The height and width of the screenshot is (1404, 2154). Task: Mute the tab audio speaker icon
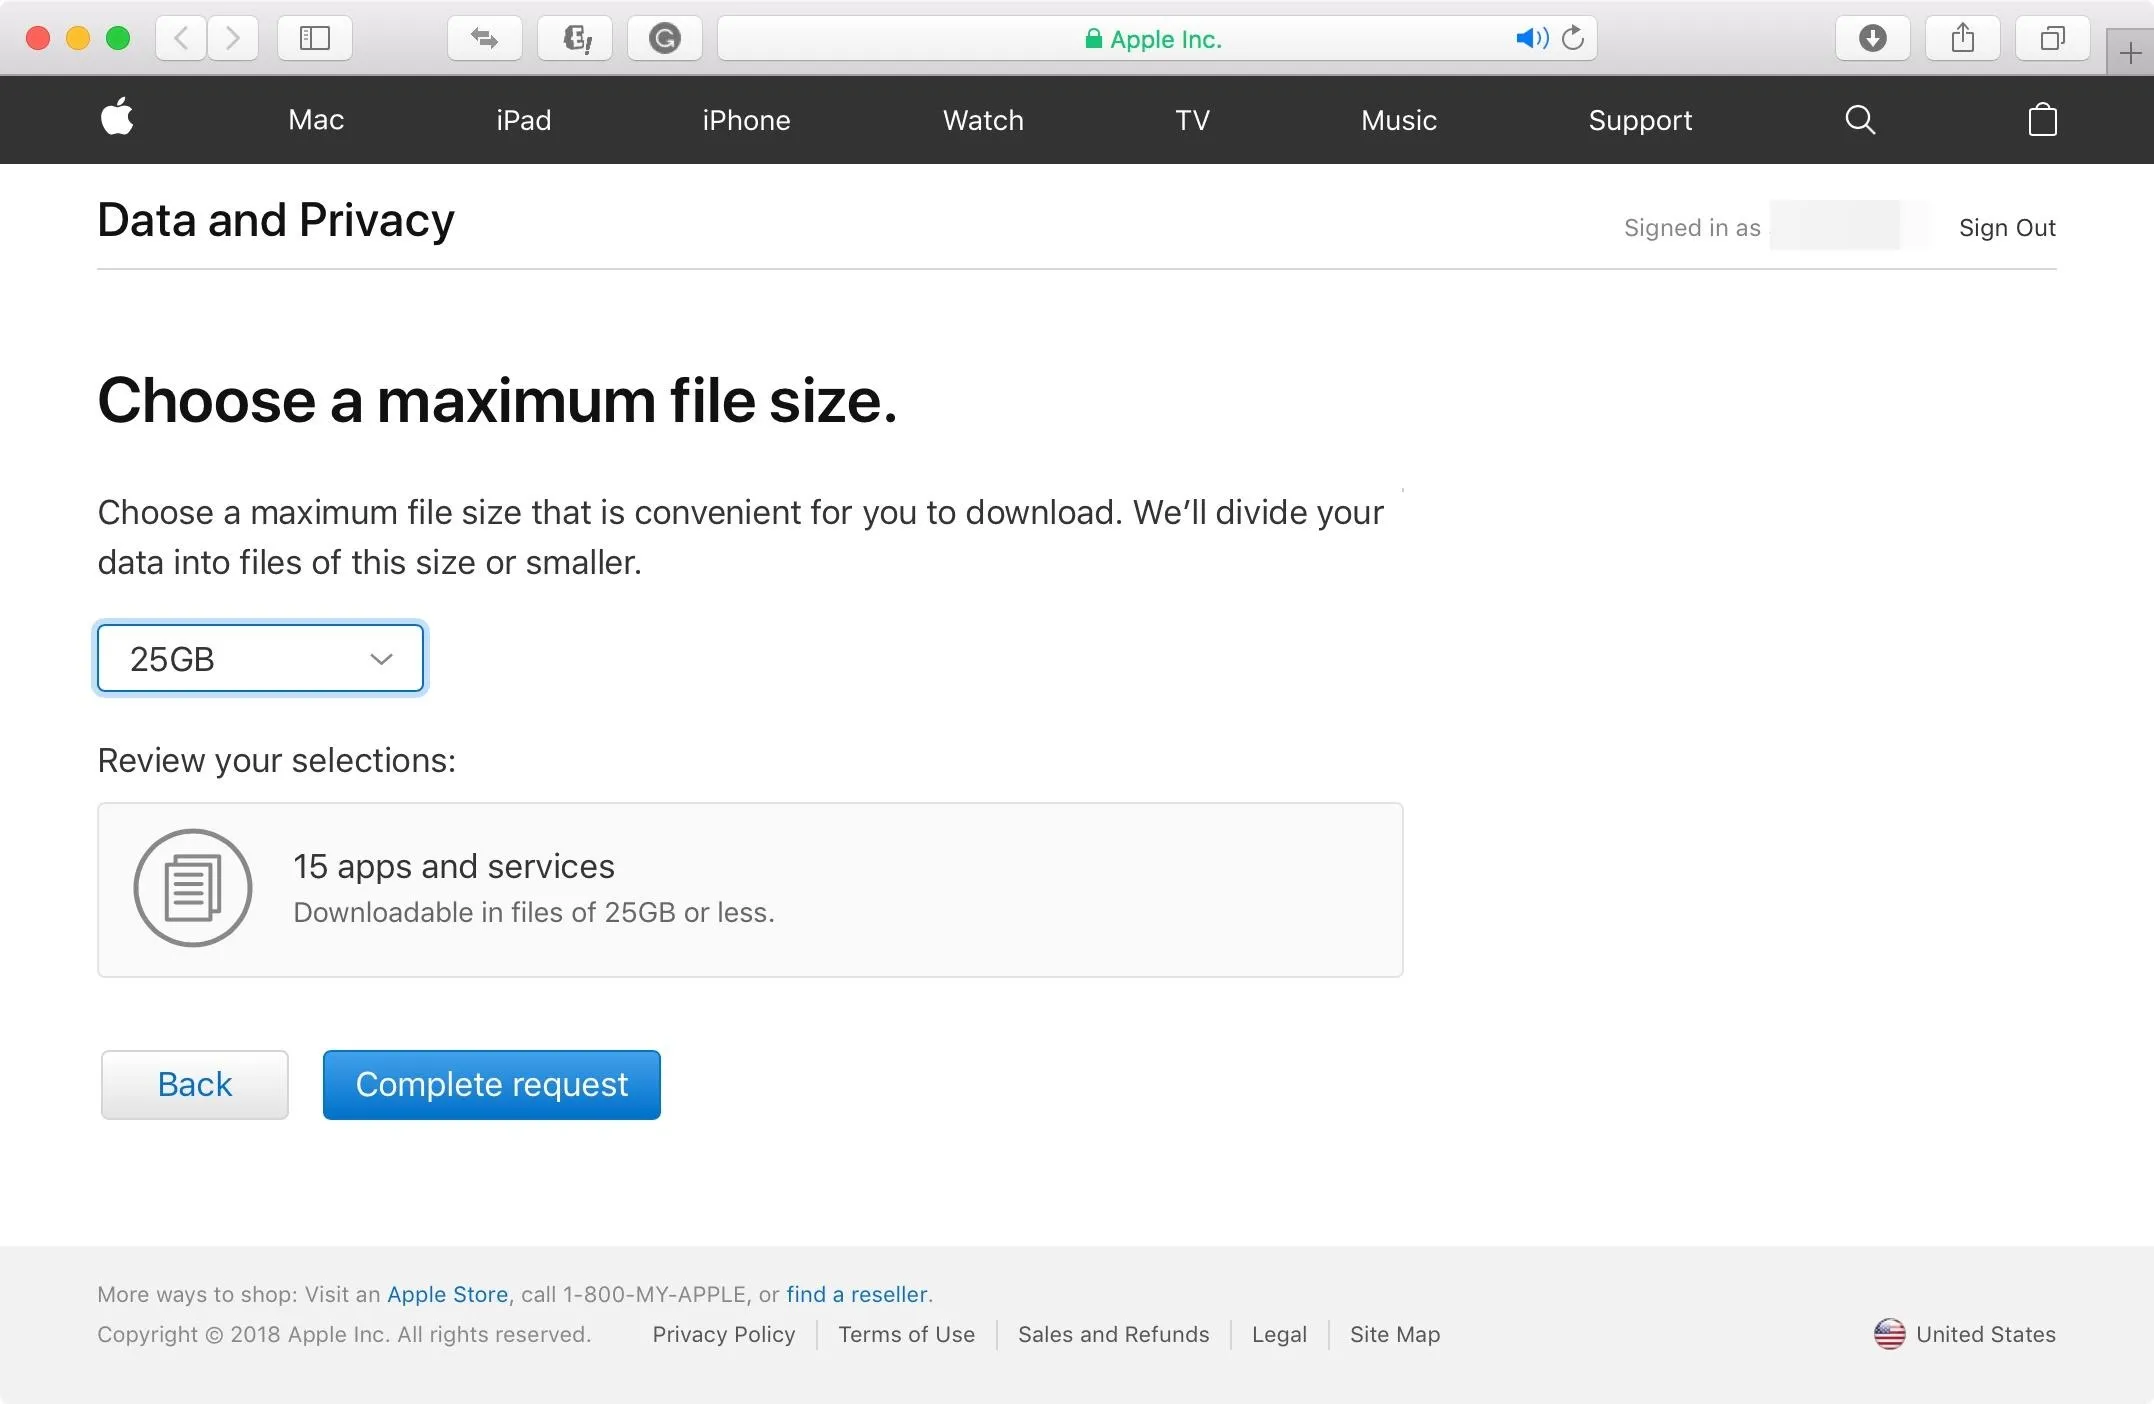[1531, 38]
